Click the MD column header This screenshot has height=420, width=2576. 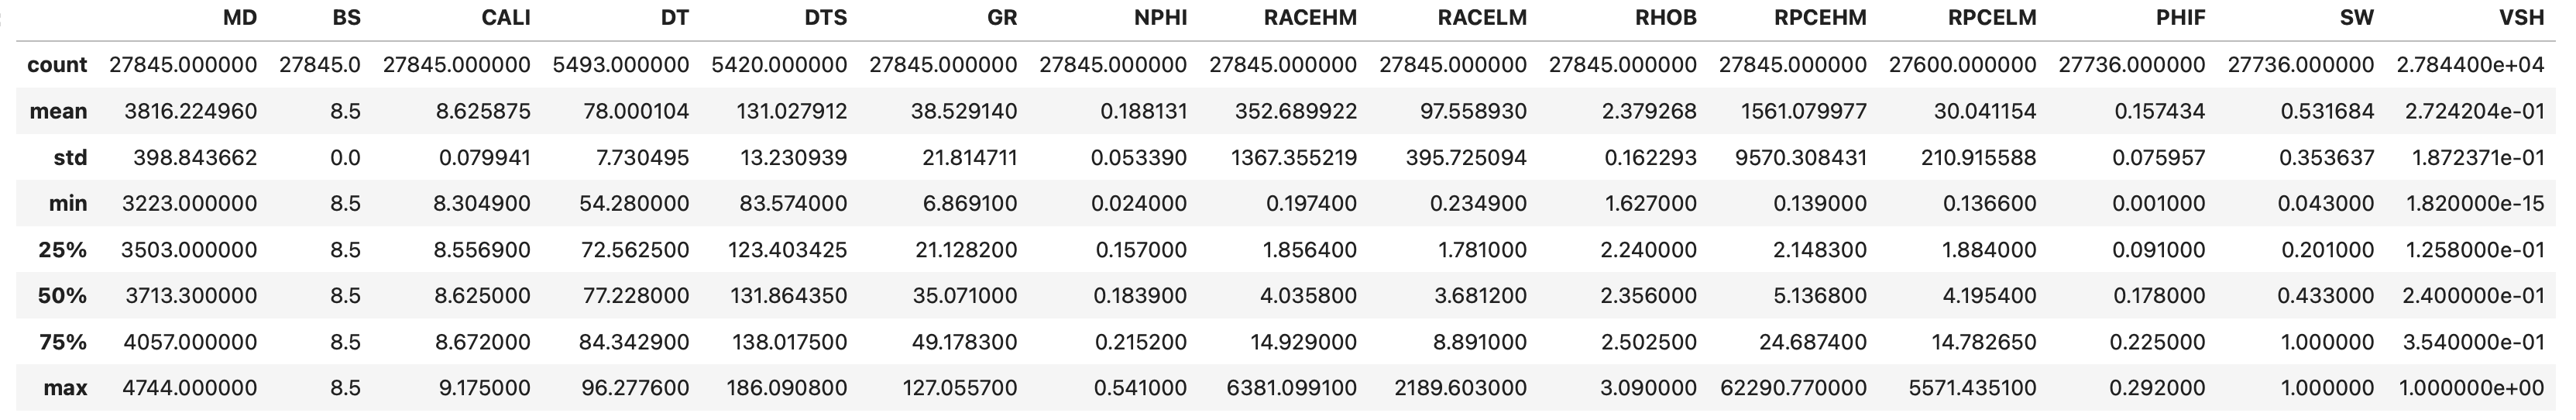[239, 18]
